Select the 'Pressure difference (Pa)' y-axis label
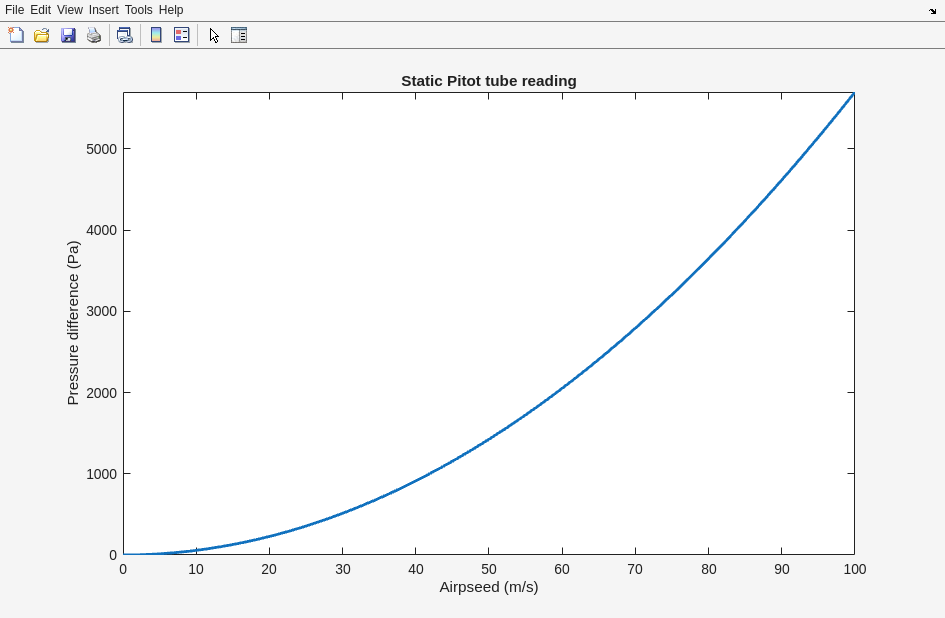 pos(73,323)
